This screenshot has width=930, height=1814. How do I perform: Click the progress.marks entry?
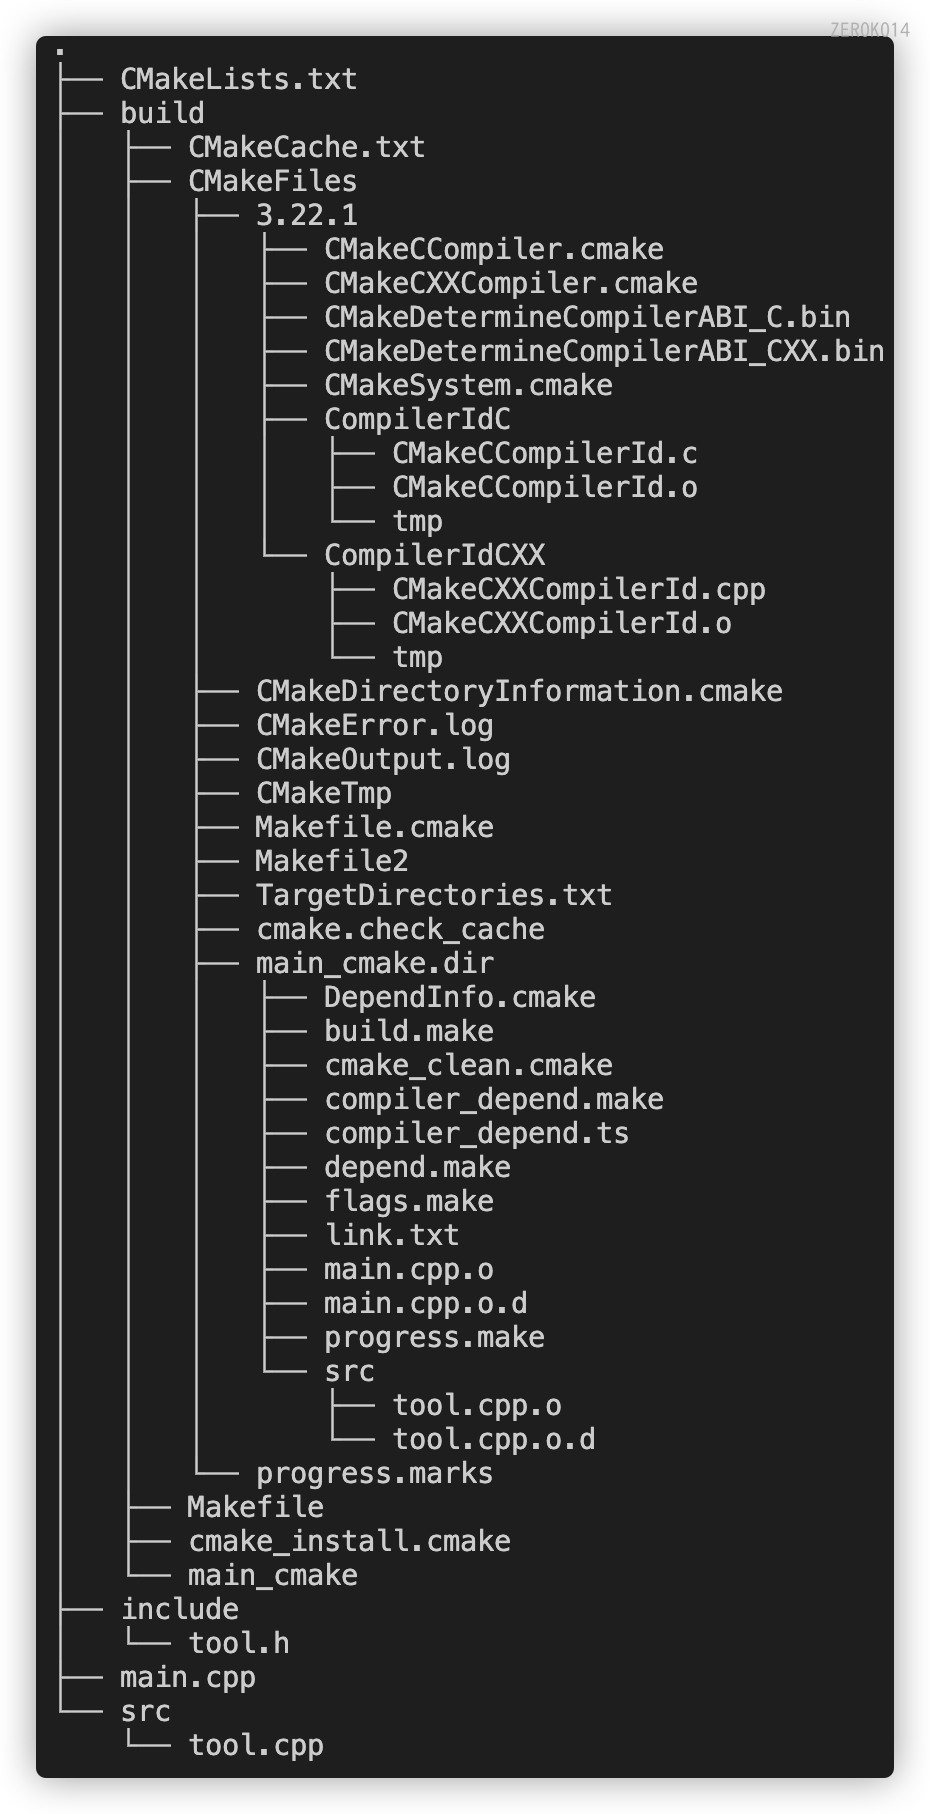click(x=374, y=1473)
